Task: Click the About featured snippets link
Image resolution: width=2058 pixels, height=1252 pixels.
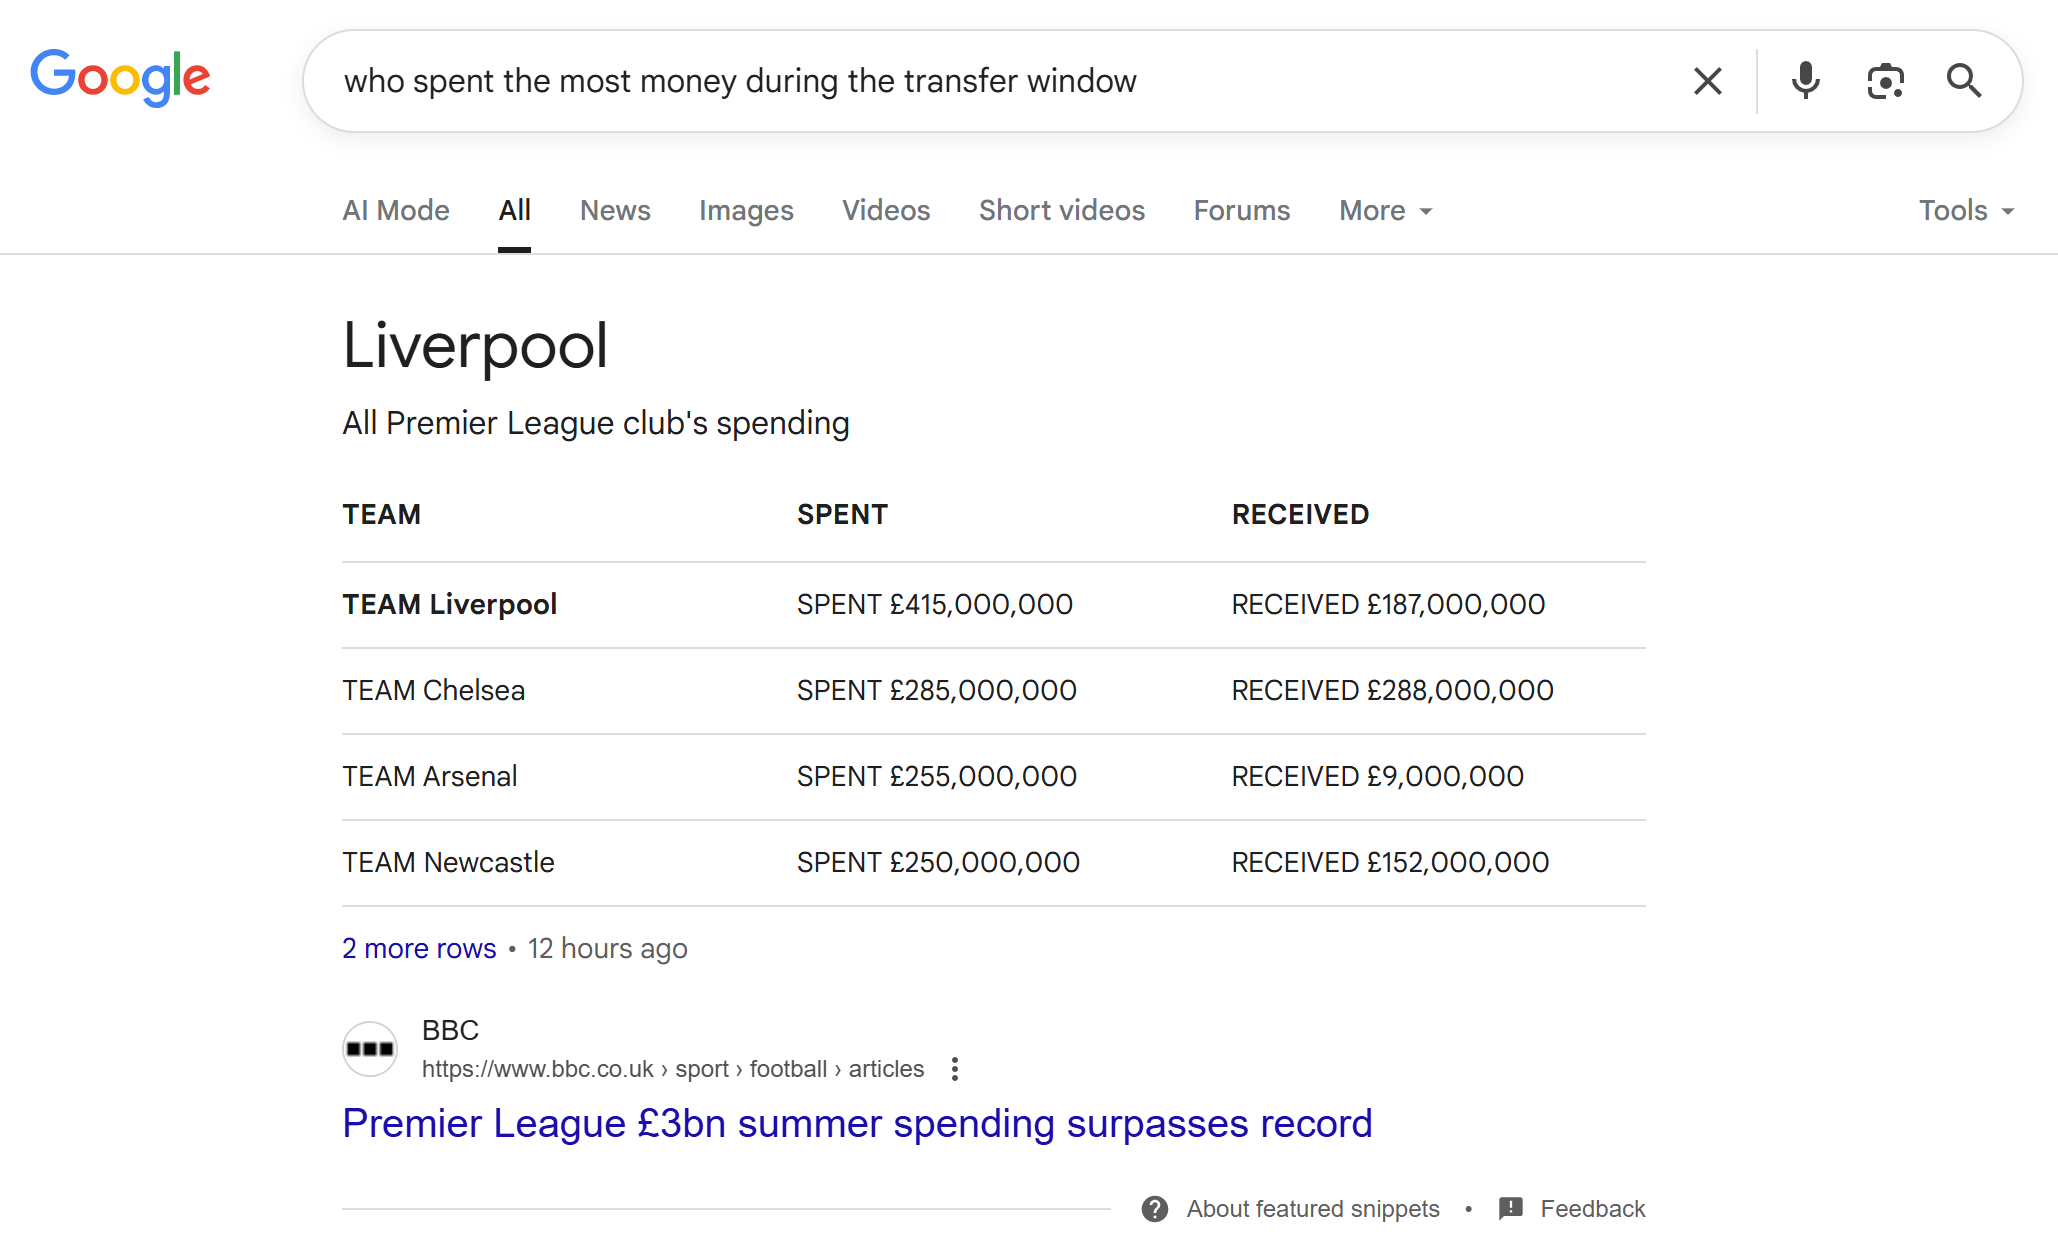Action: coord(1312,1209)
